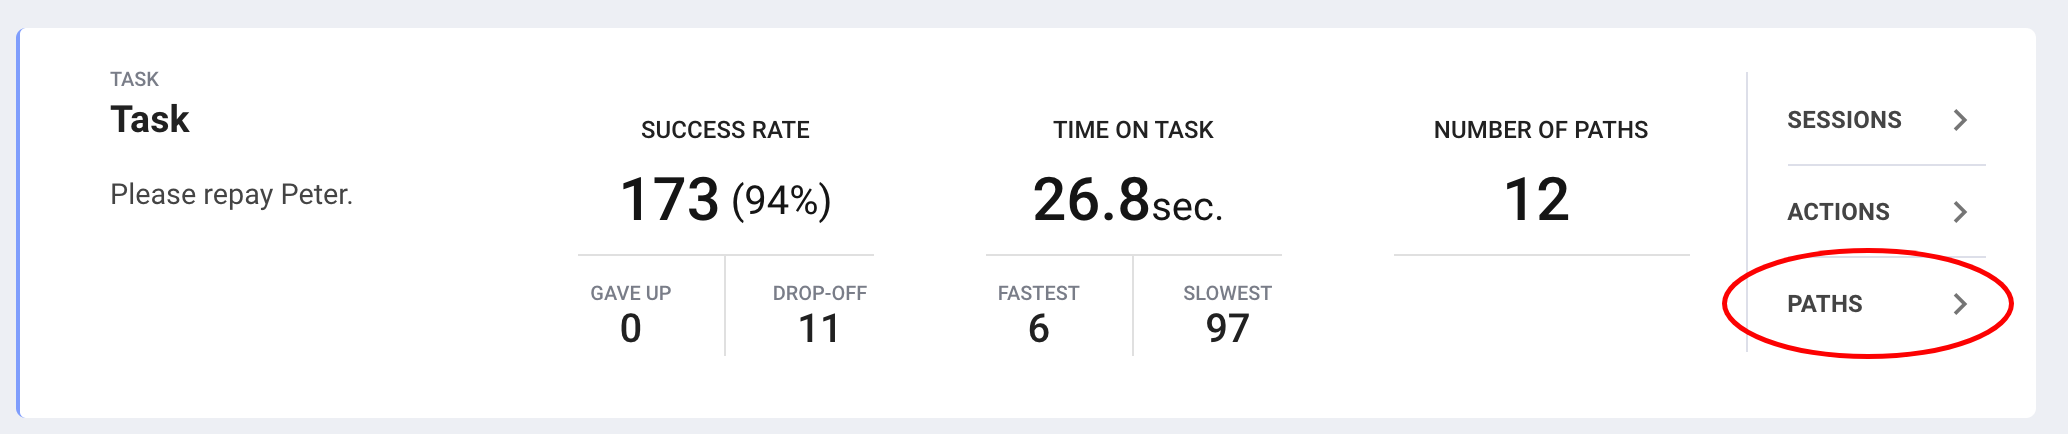Select the Task title heading
Image resolution: width=2068 pixels, height=434 pixels.
point(149,119)
